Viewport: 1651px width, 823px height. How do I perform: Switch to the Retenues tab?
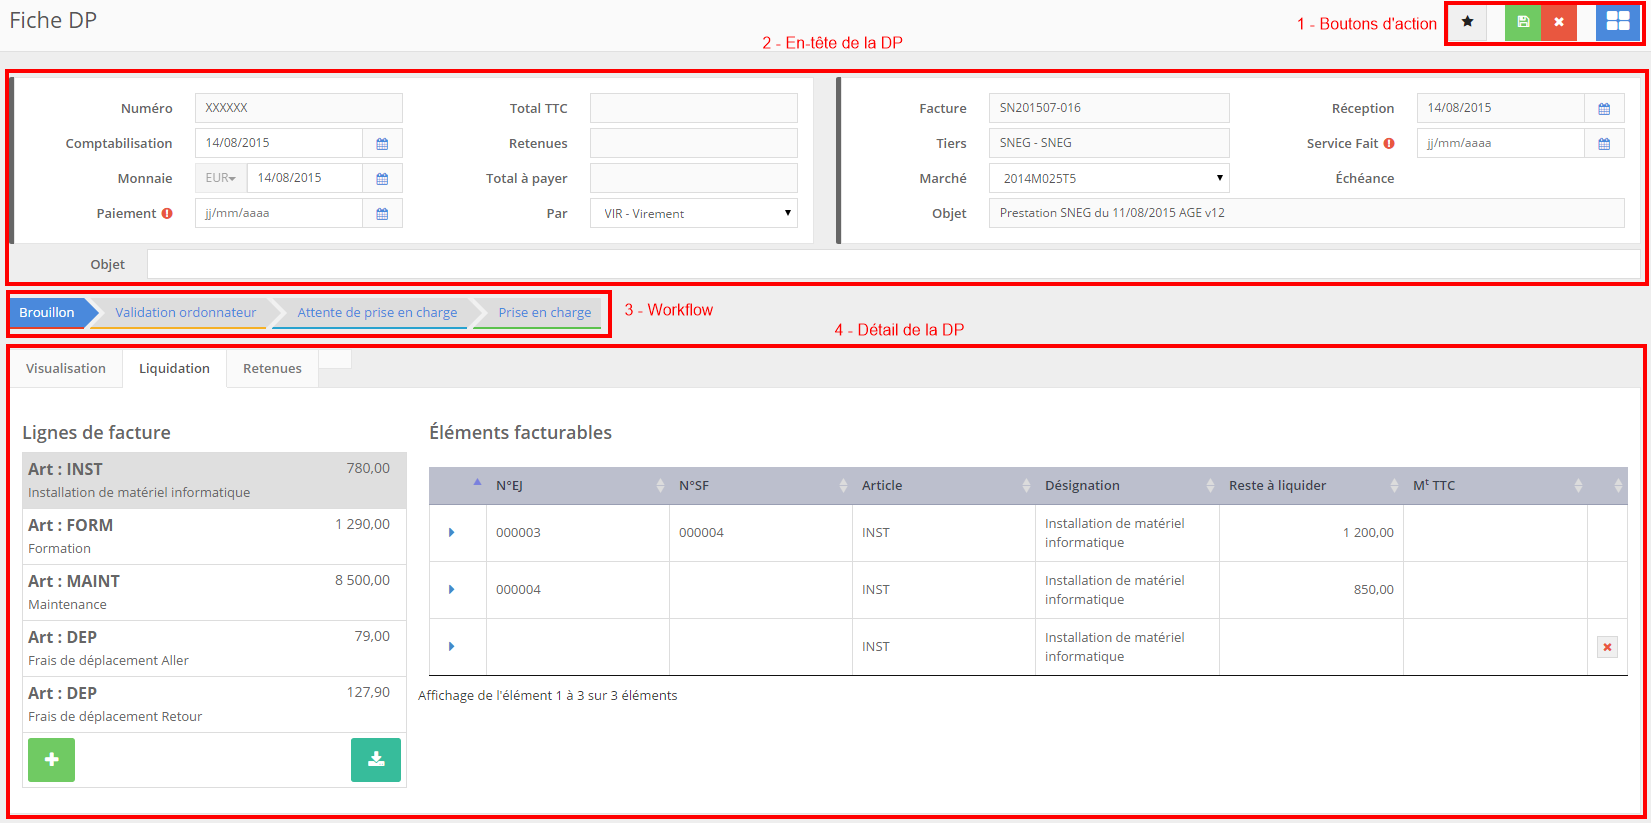pos(272,369)
